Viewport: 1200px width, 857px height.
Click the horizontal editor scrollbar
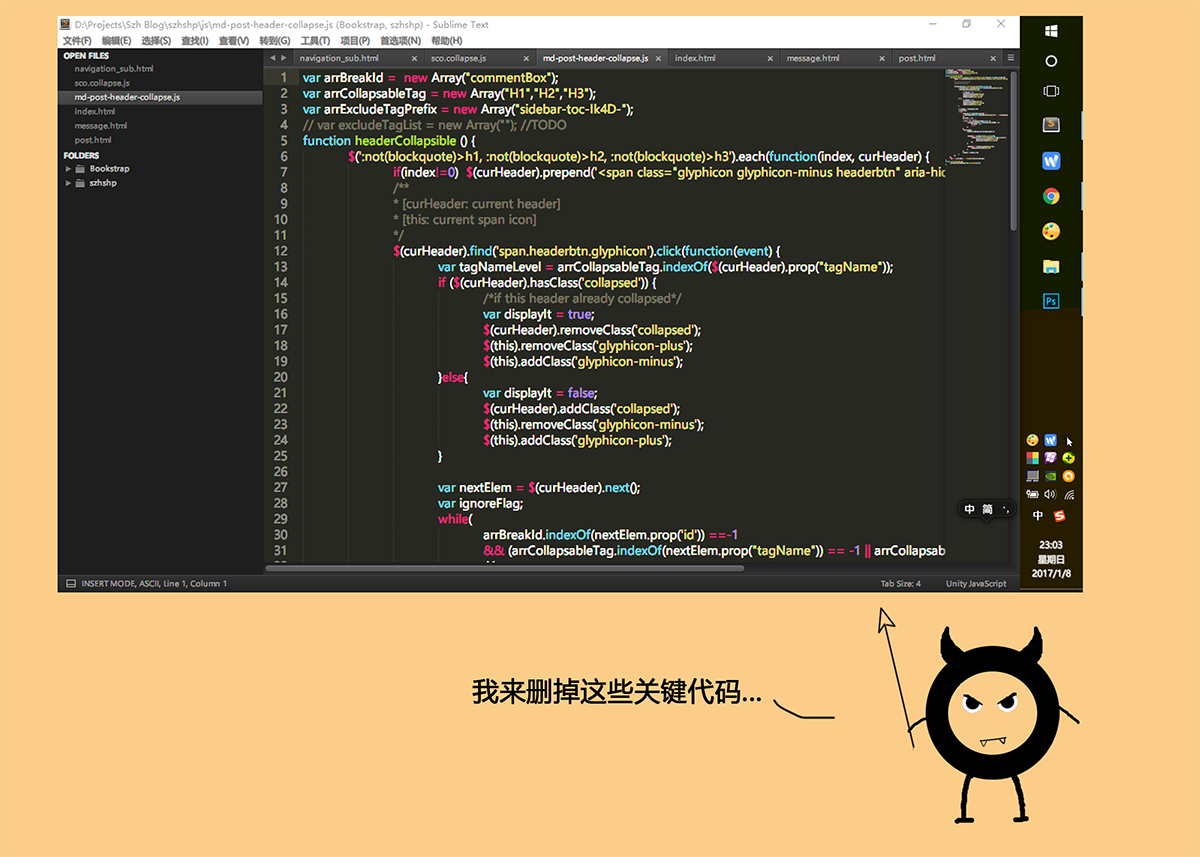coord(505,568)
